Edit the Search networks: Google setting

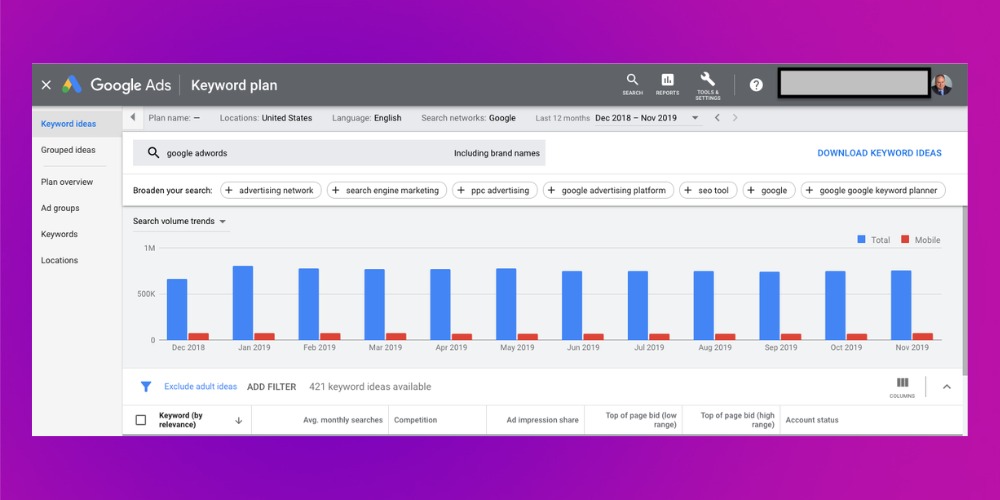pyautogui.click(x=468, y=118)
